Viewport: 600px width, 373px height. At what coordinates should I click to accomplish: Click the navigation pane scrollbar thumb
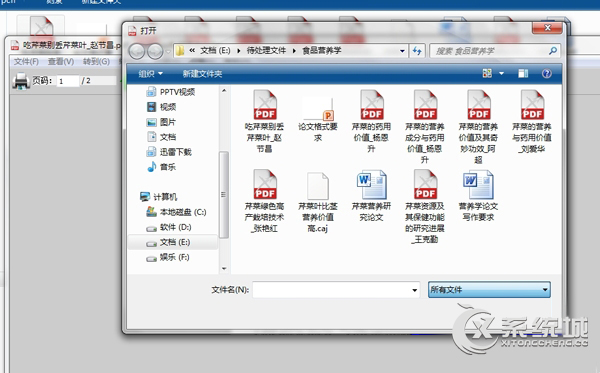tap(224, 195)
